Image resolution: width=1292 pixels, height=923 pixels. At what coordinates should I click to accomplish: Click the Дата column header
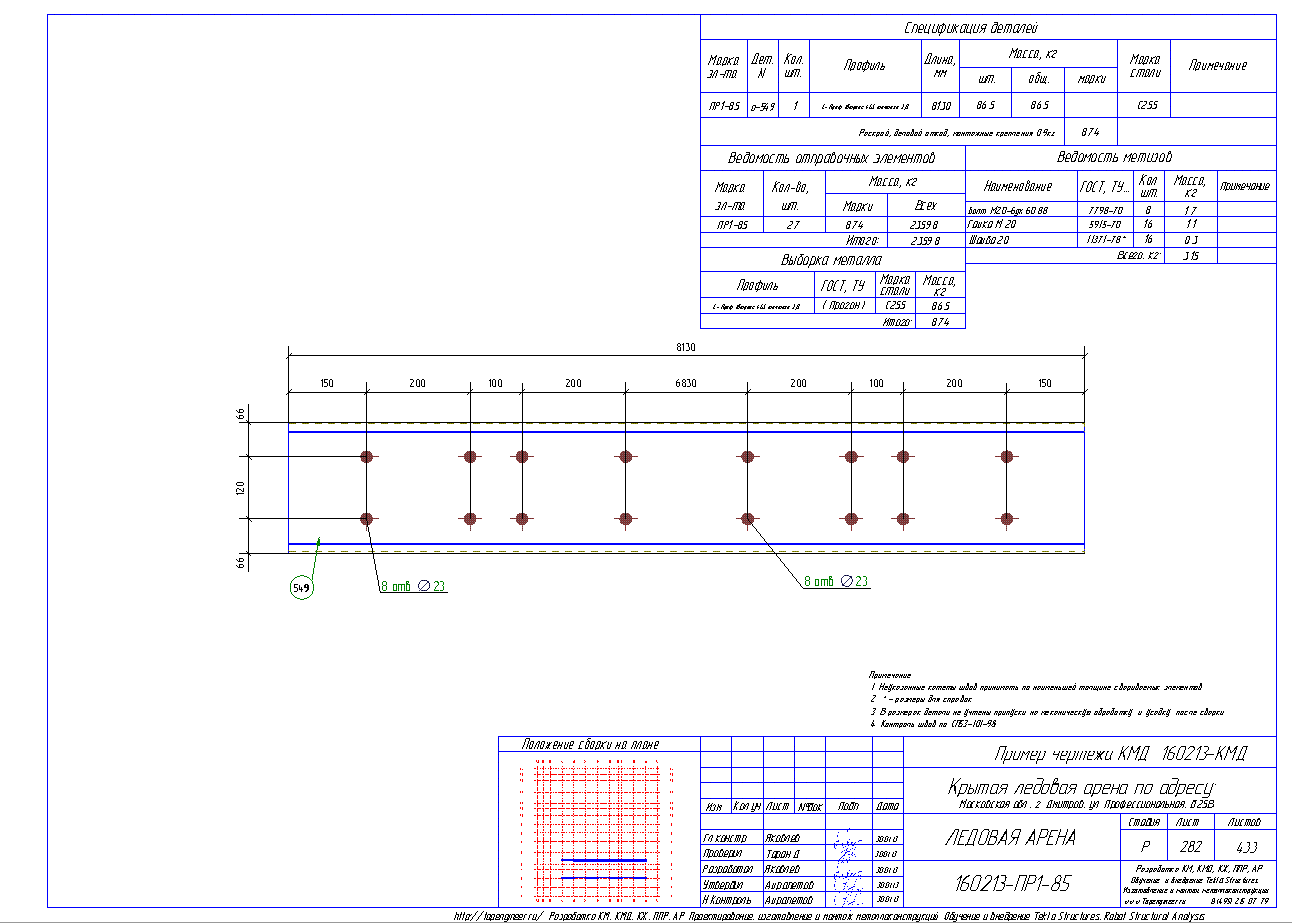click(887, 806)
